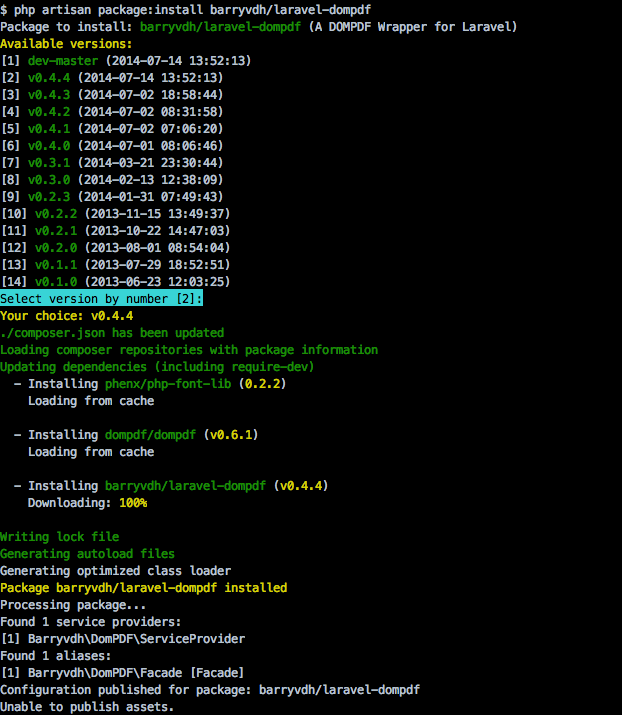The height and width of the screenshot is (715, 622).
Task: Select the 'dev-master' version row
Action: click(126, 61)
